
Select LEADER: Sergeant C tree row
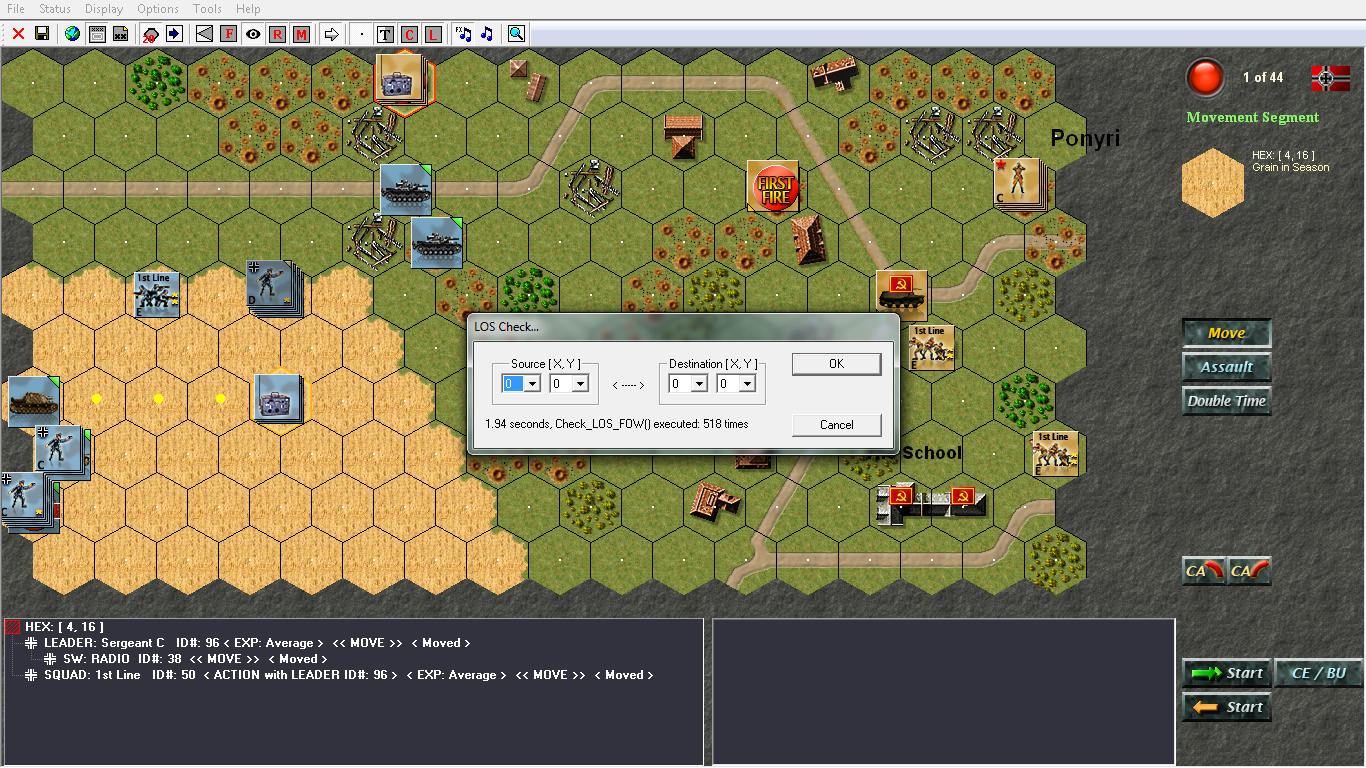257,643
